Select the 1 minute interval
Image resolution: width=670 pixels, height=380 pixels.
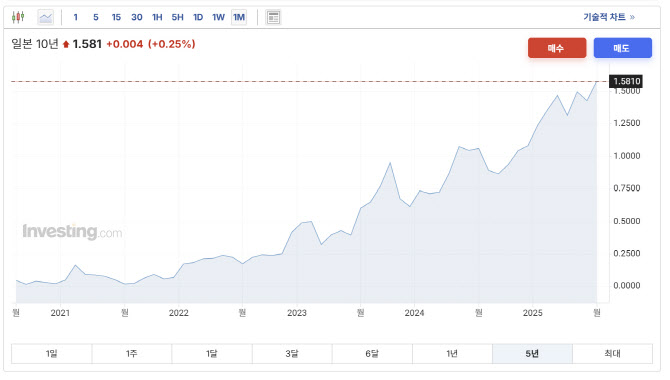pyautogui.click(x=76, y=18)
